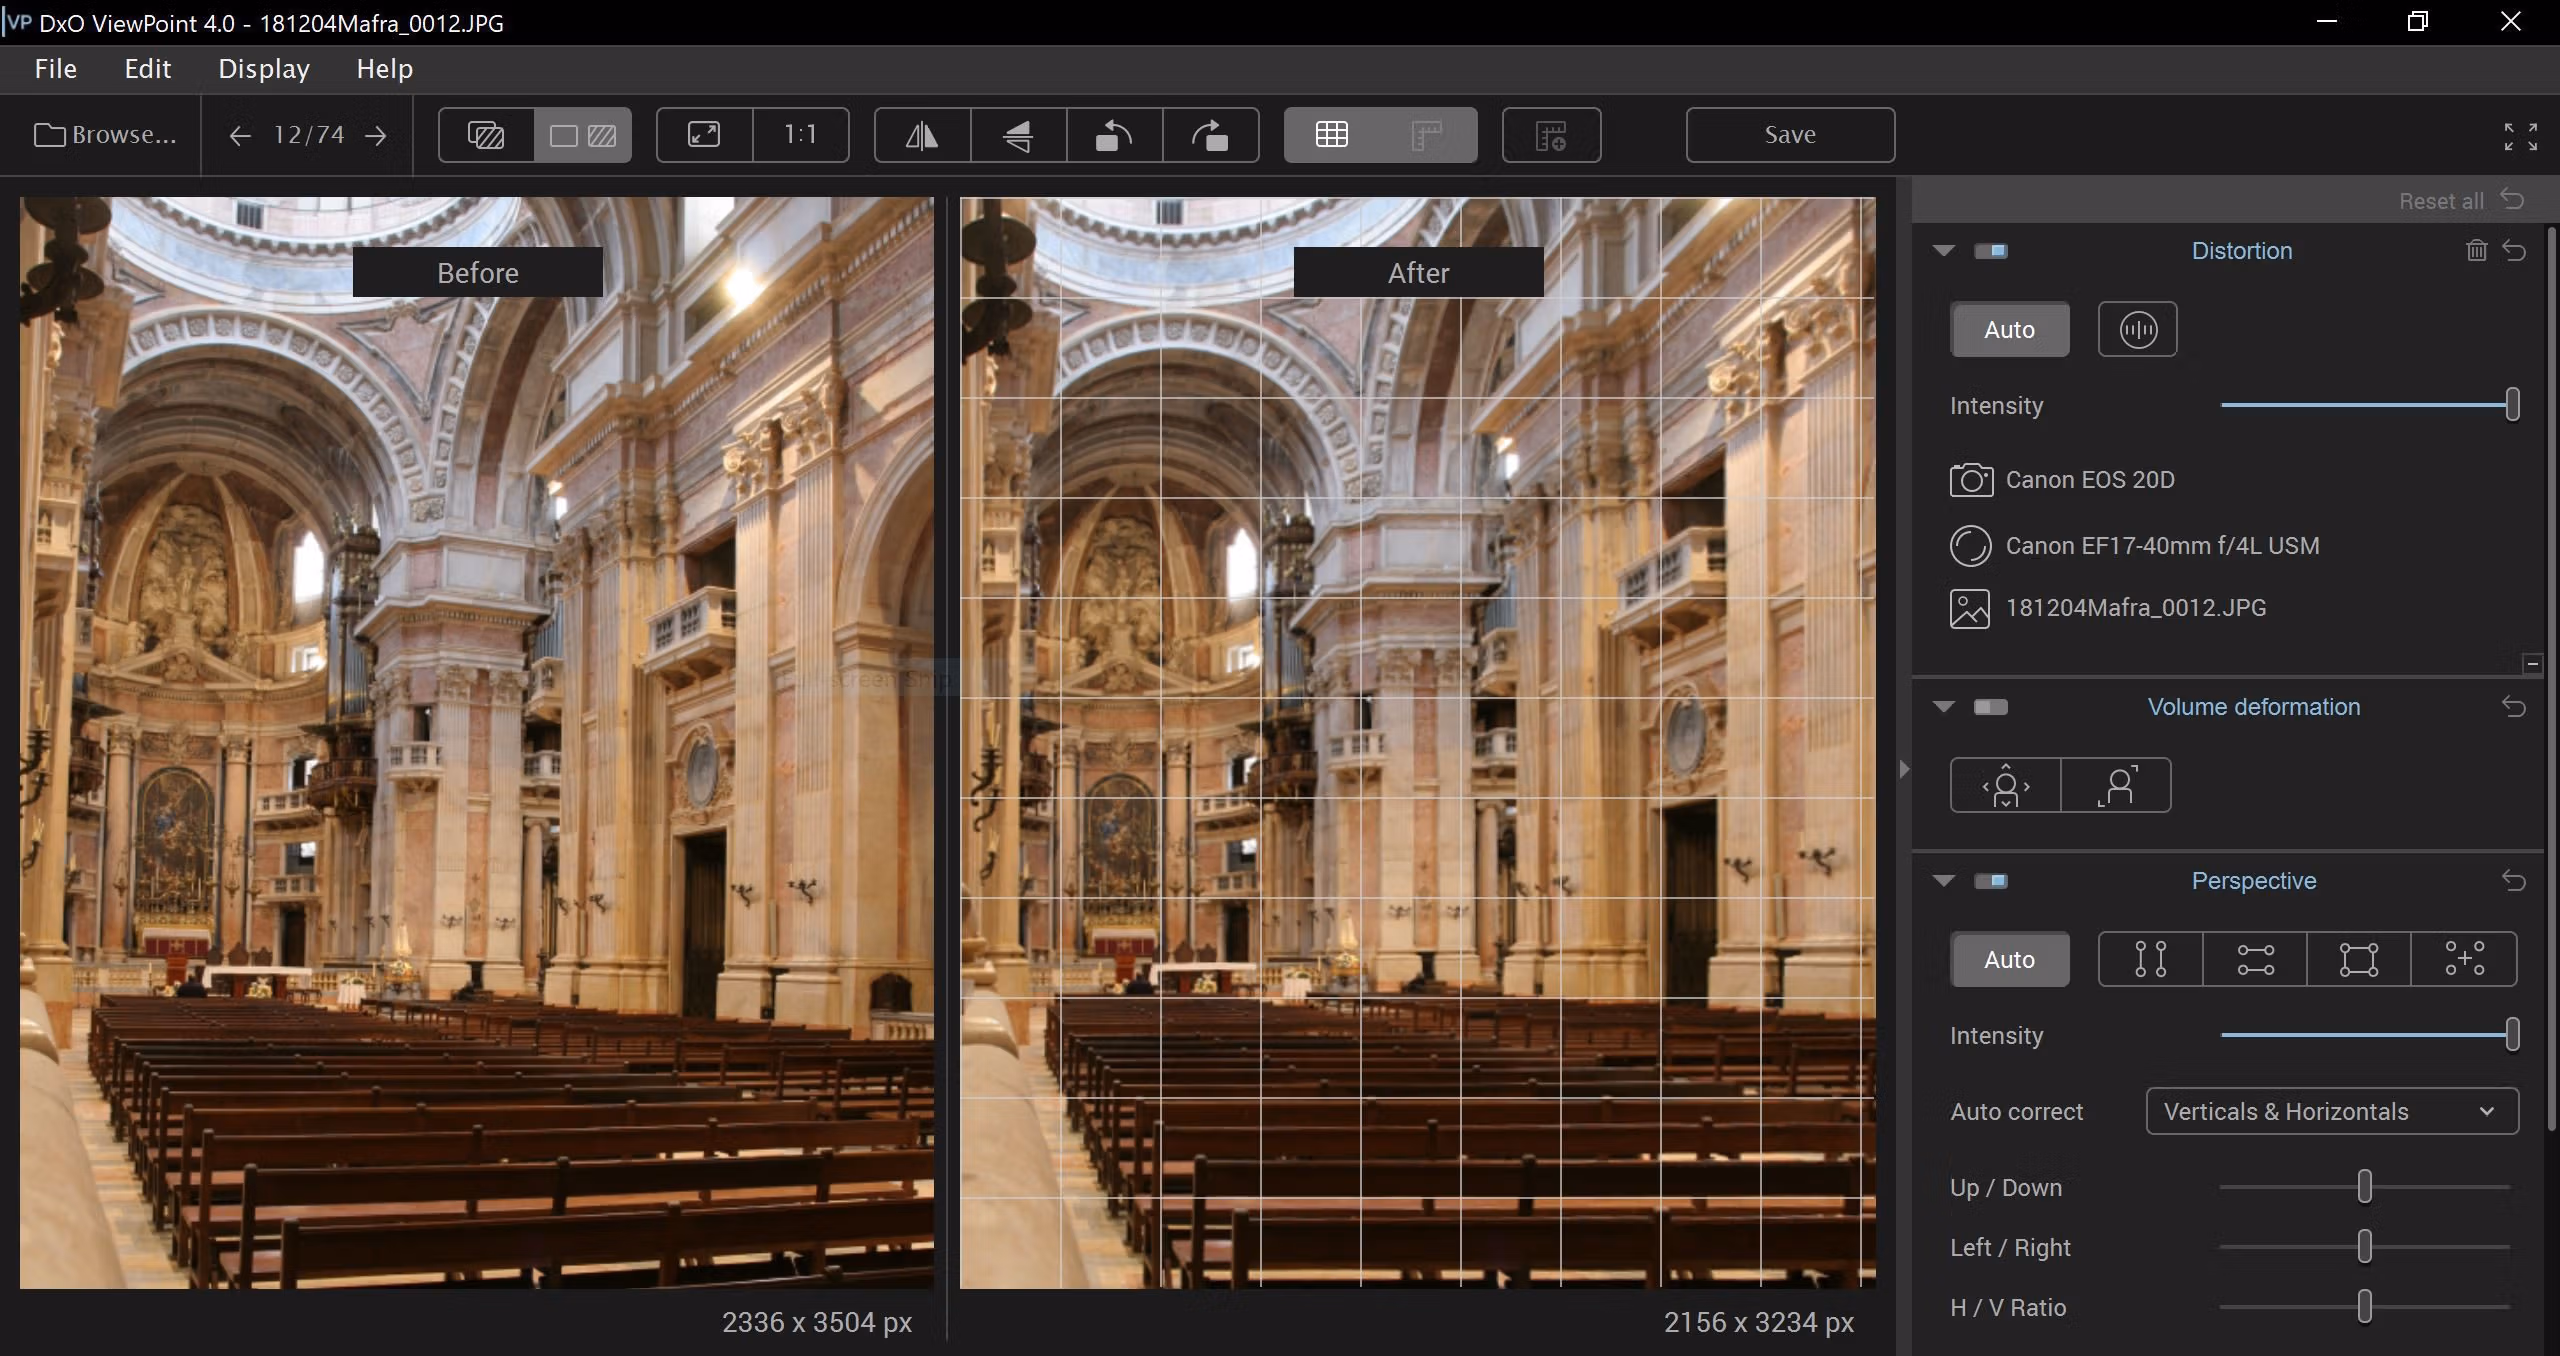Click Distortion Auto button
The height and width of the screenshot is (1356, 2560).
click(2009, 329)
